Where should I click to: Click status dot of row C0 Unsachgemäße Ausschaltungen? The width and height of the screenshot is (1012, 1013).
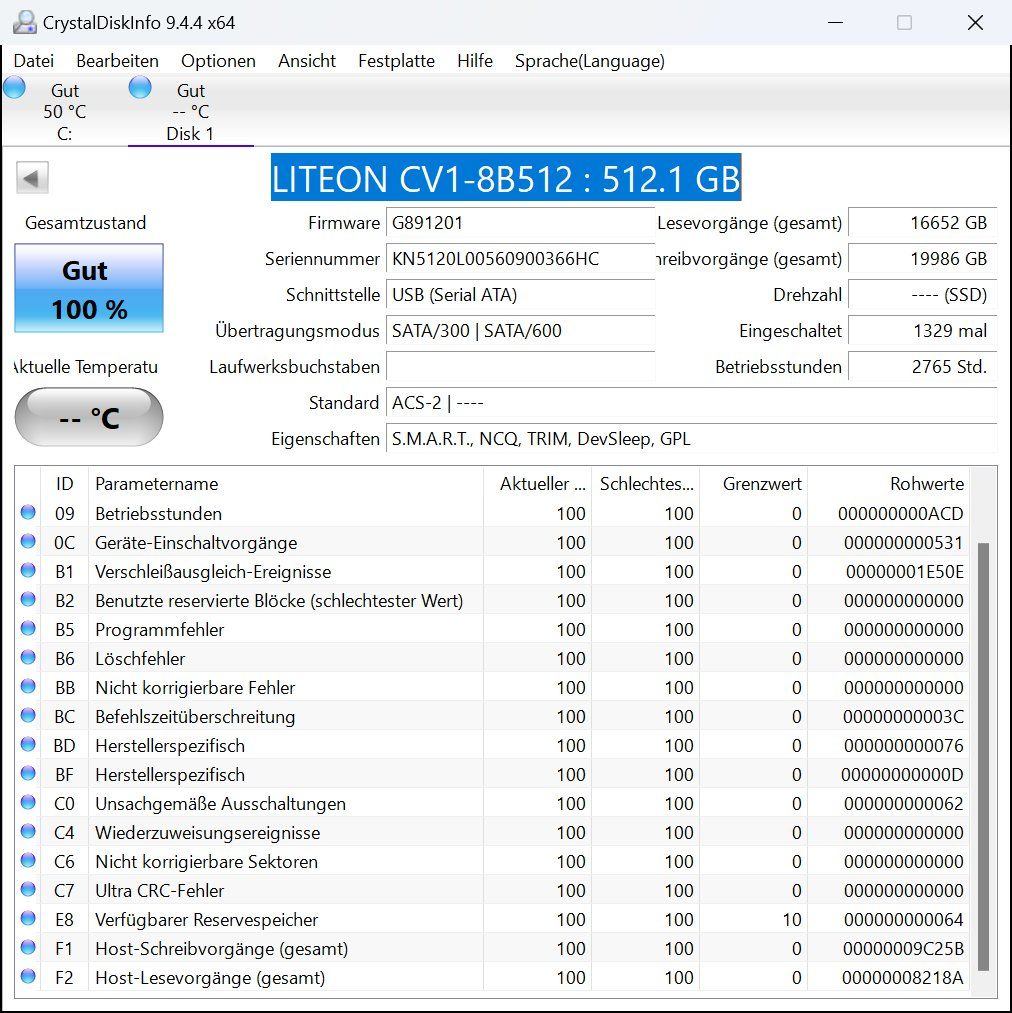[28, 802]
